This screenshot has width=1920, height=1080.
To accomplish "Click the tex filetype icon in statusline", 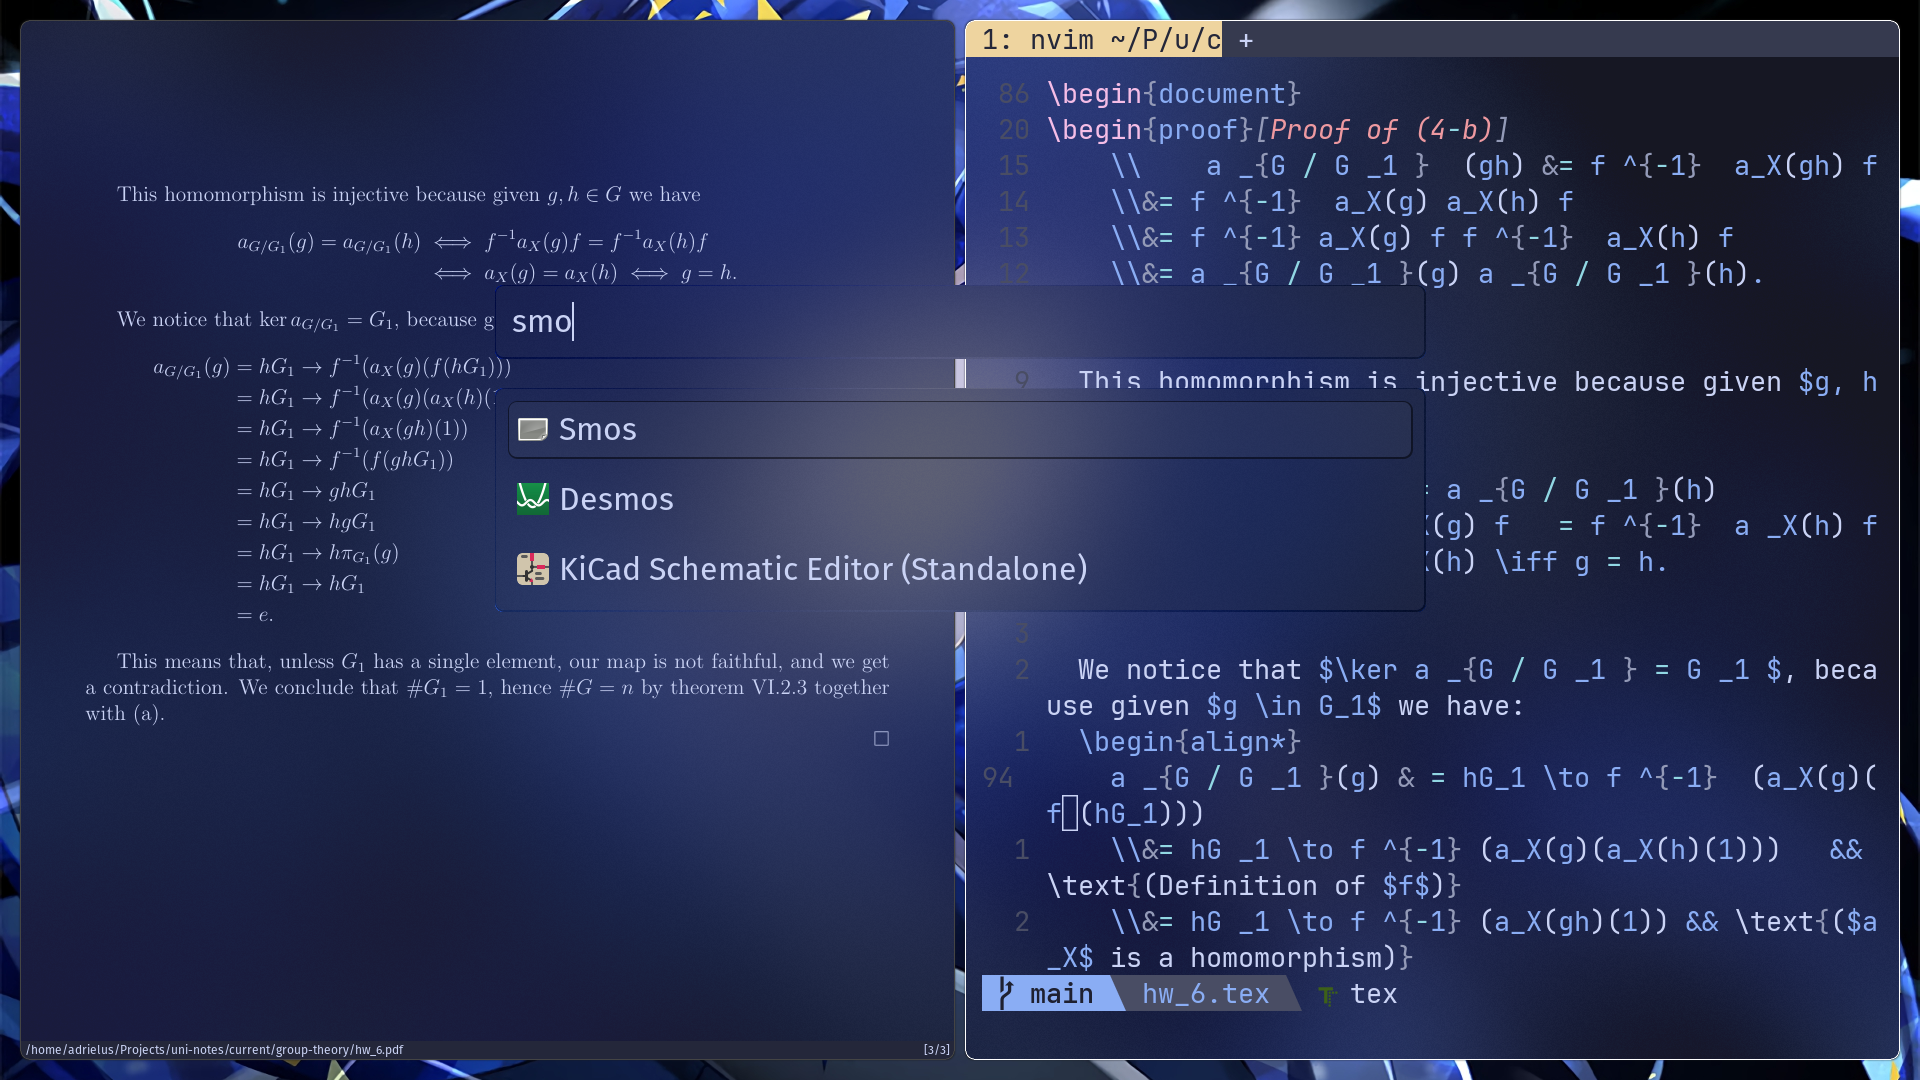I will pyautogui.click(x=1327, y=995).
